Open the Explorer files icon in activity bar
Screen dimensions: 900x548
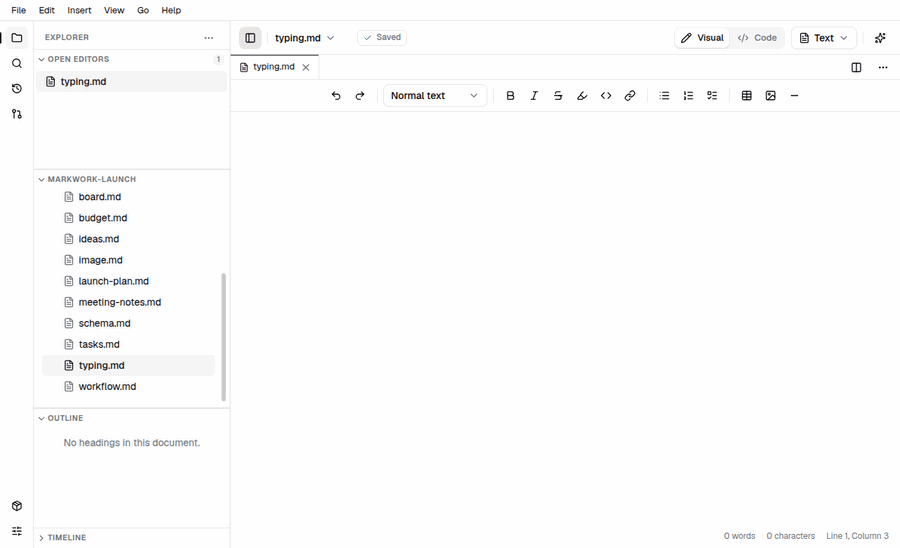click(17, 38)
